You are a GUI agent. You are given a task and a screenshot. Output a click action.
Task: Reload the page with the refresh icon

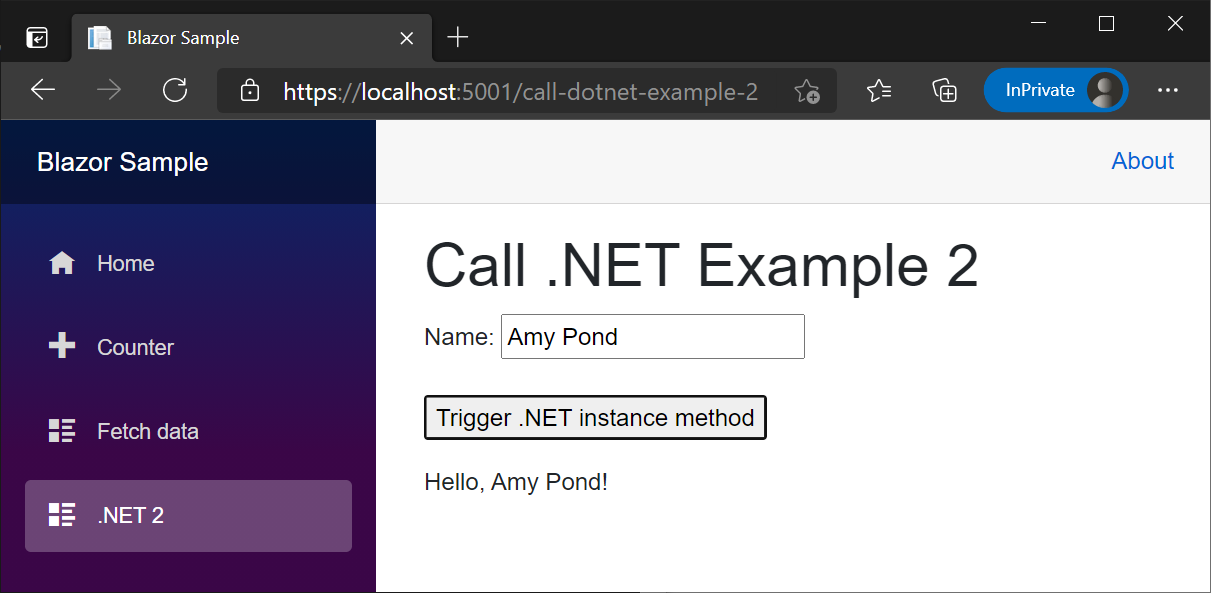175,90
